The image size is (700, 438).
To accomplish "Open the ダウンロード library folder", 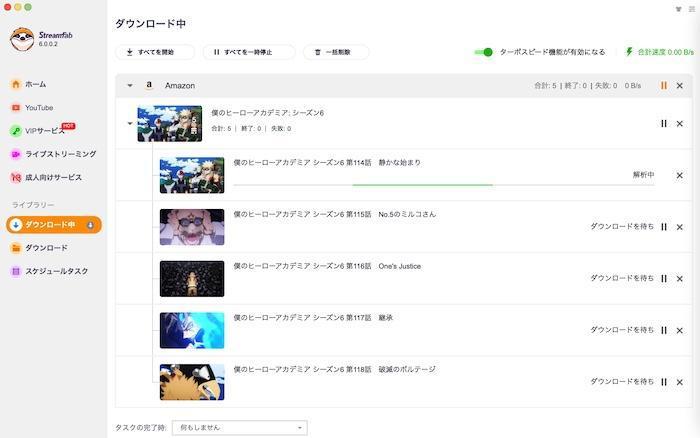I will pos(39,248).
